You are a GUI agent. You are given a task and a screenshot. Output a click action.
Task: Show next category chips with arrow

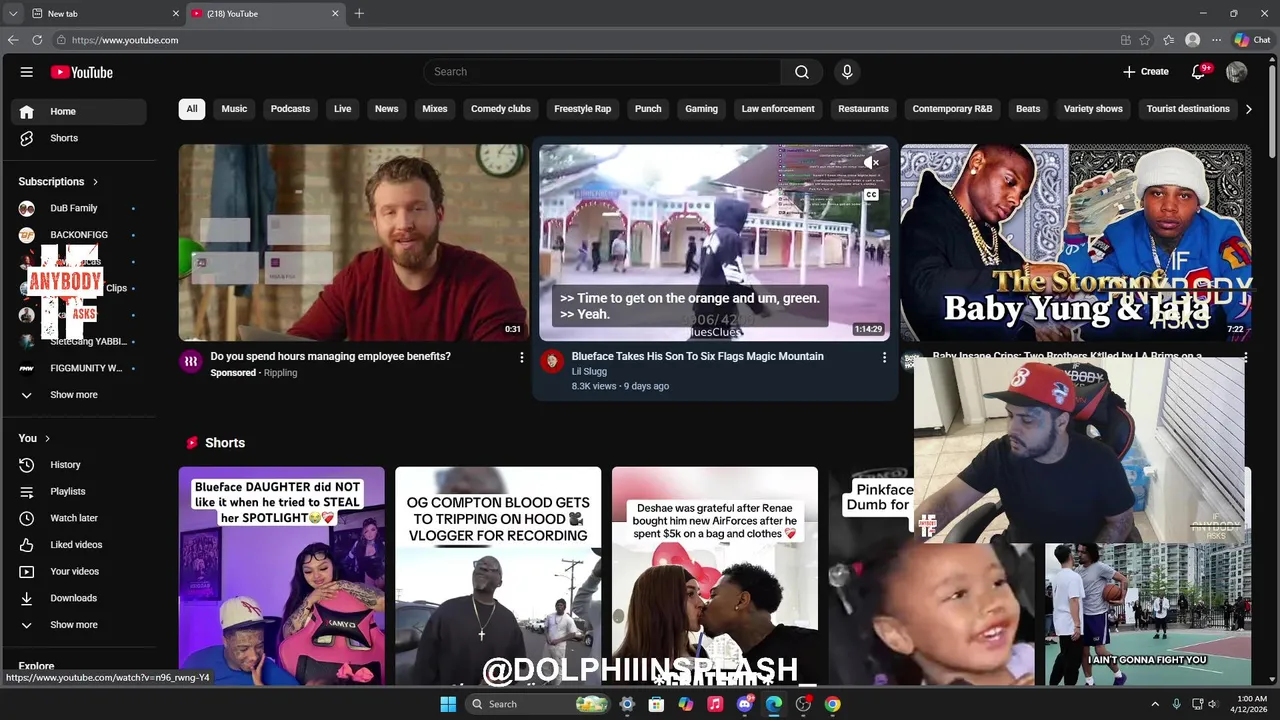coord(1248,109)
